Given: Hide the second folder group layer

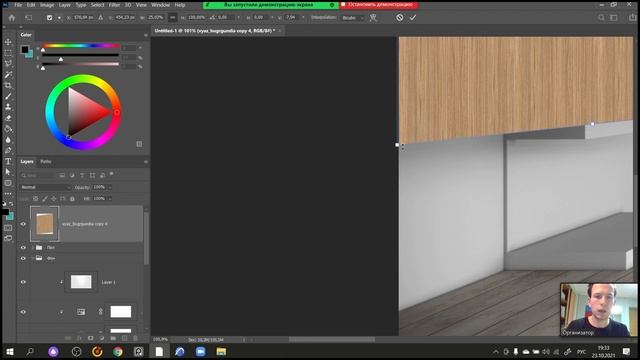Looking at the screenshot, I should pos(23,258).
